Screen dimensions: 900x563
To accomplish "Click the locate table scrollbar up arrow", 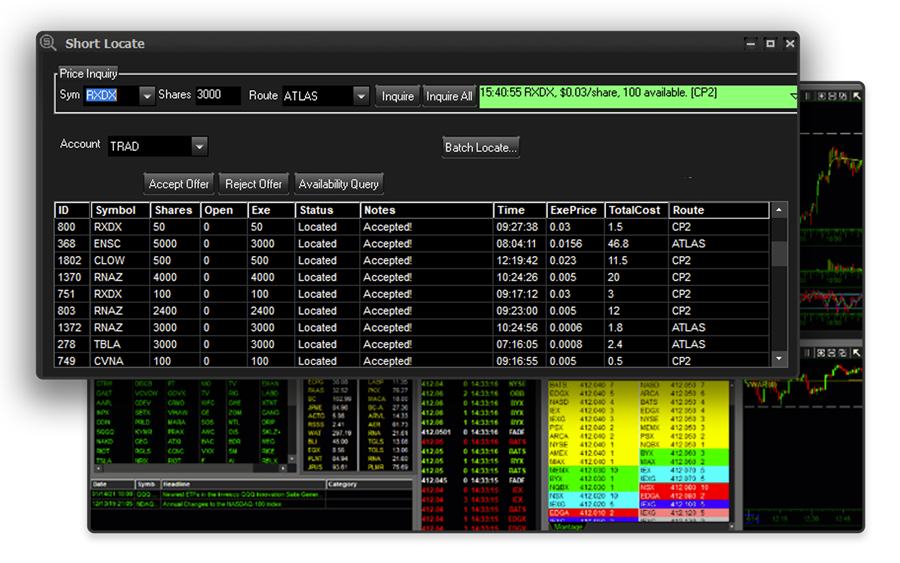I will [x=779, y=210].
